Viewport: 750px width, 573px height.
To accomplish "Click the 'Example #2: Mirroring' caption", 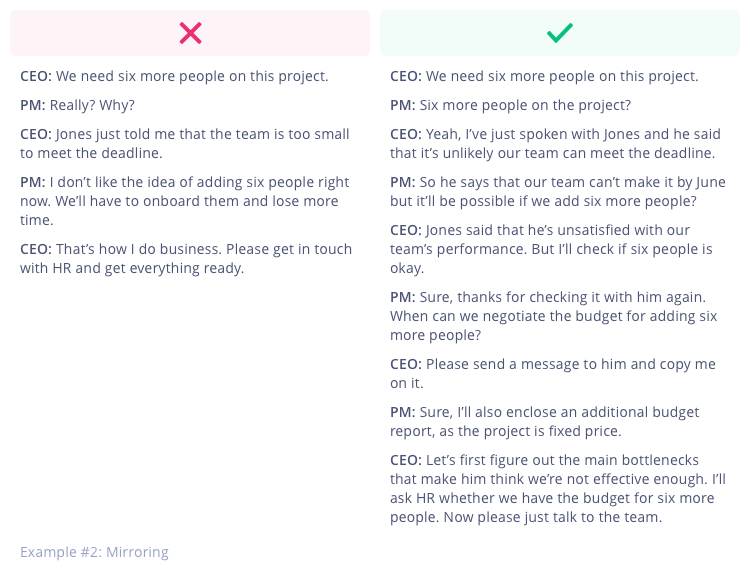I will click(x=94, y=552).
